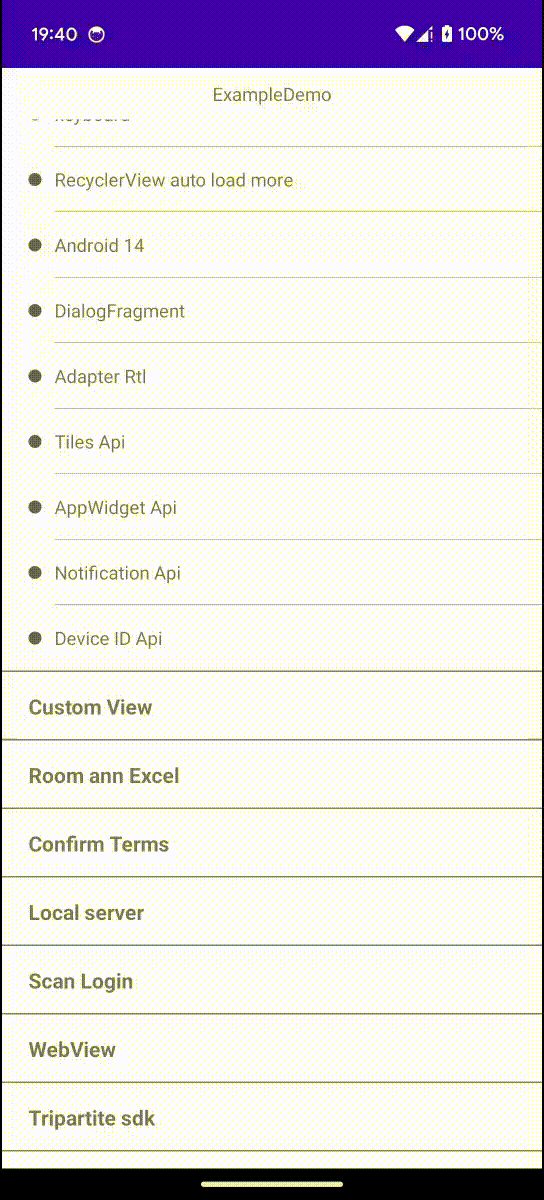544x1200 pixels.
Task: Tap the bullet beside Android 14
Action: [x=35, y=245]
